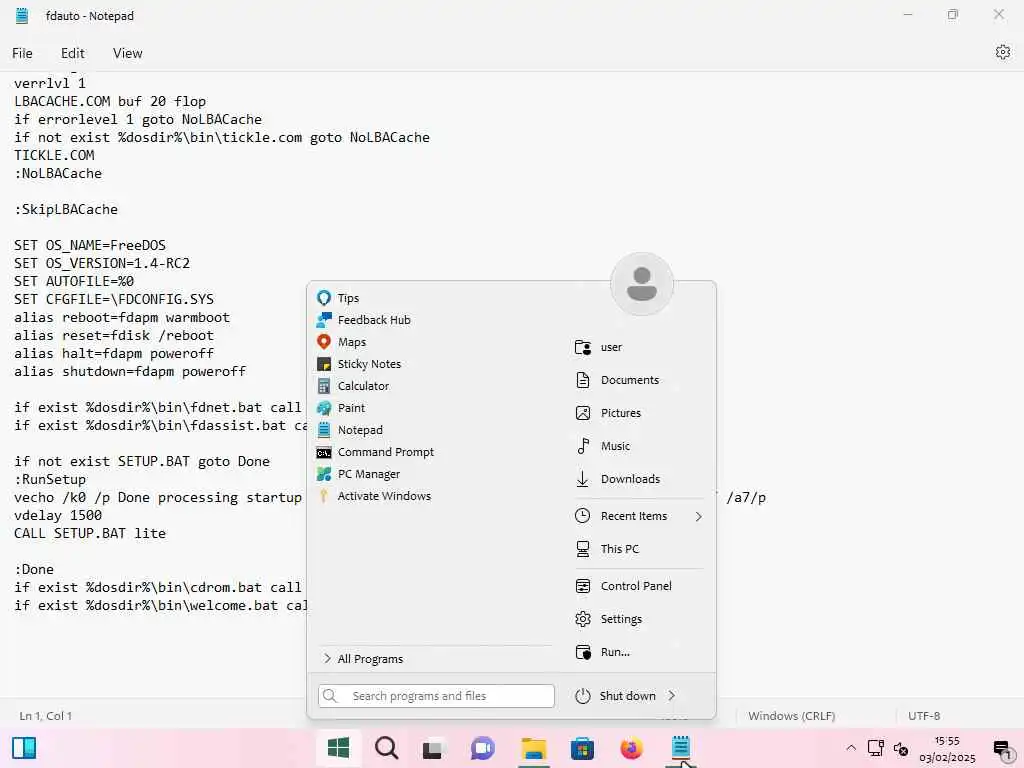Launch Command Prompt
This screenshot has width=1024, height=768.
click(x=376, y=452)
